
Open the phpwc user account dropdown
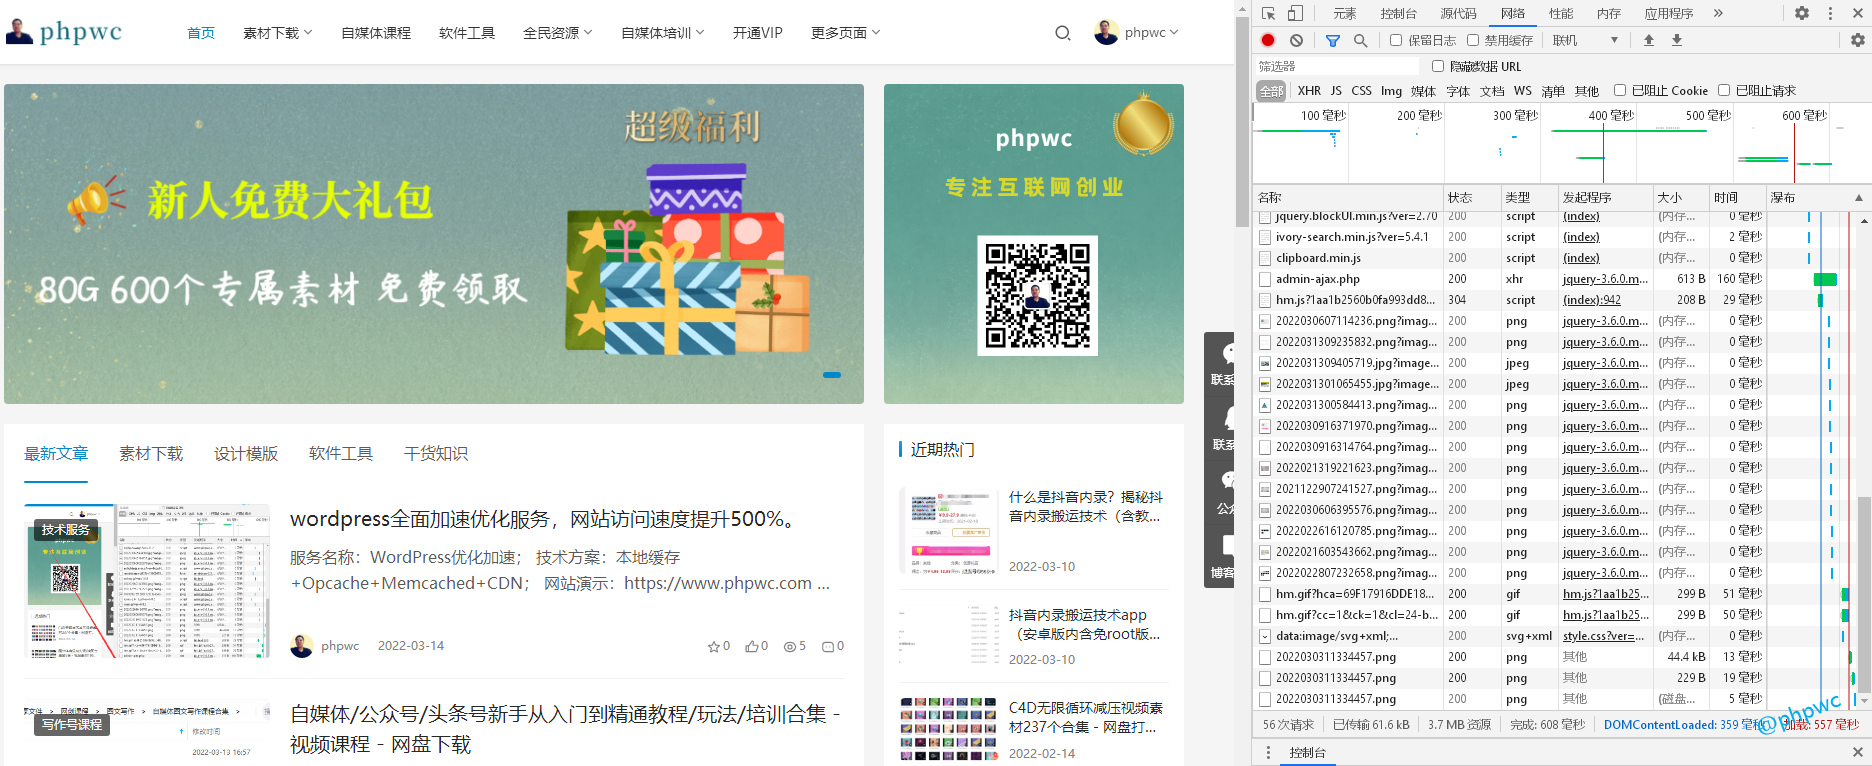tap(1151, 33)
